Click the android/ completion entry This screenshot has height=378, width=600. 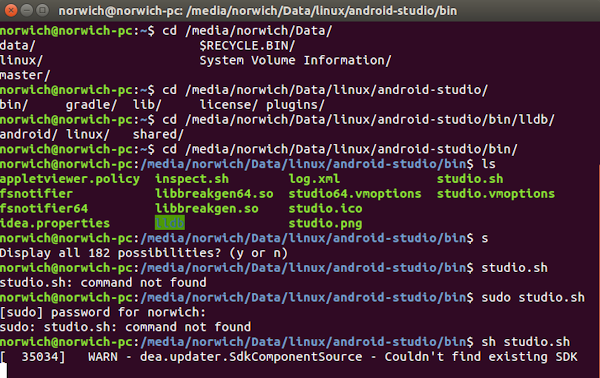[29, 135]
